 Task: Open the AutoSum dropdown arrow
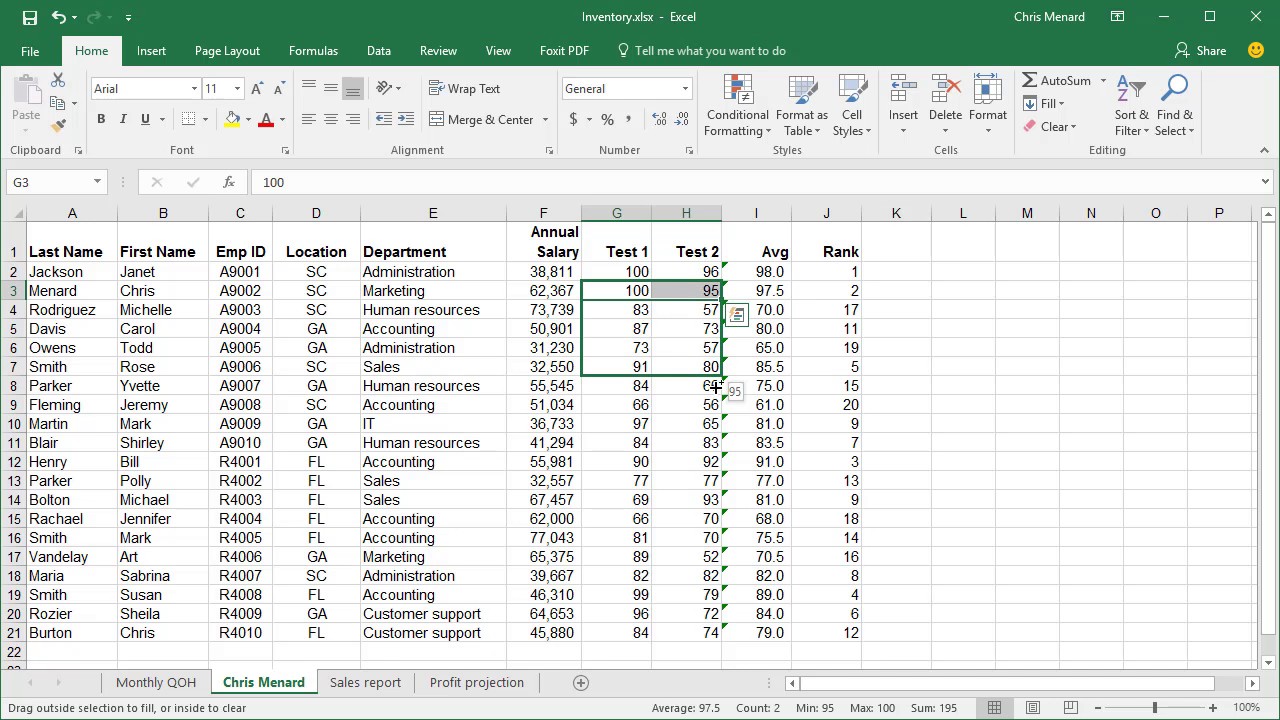pos(1103,81)
